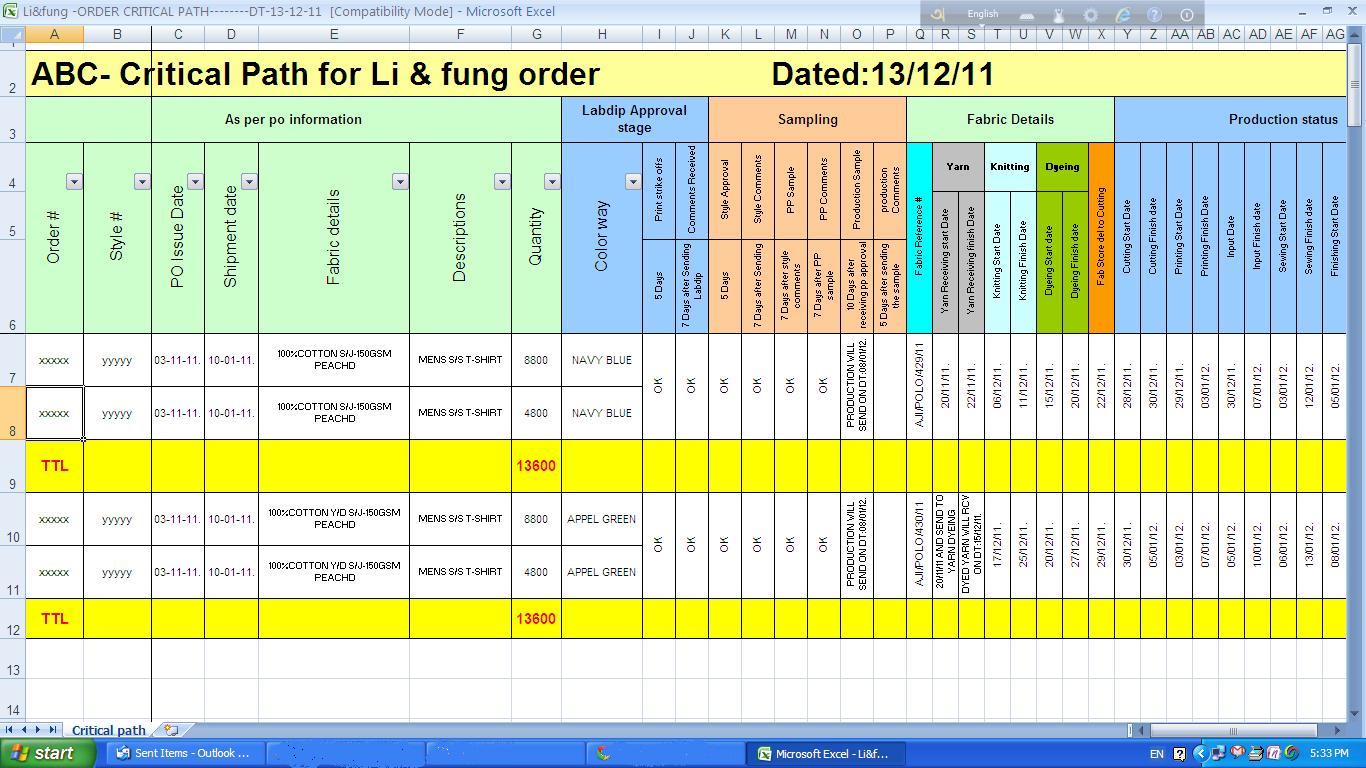Click the Avro keyboard logo icon
Image resolution: width=1366 pixels, height=768 pixels.
[x=938, y=14]
